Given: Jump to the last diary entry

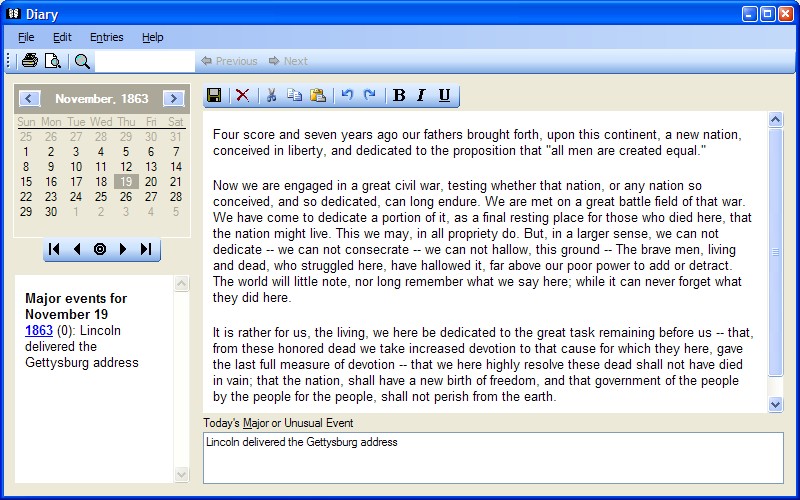Looking at the screenshot, I should [x=146, y=249].
